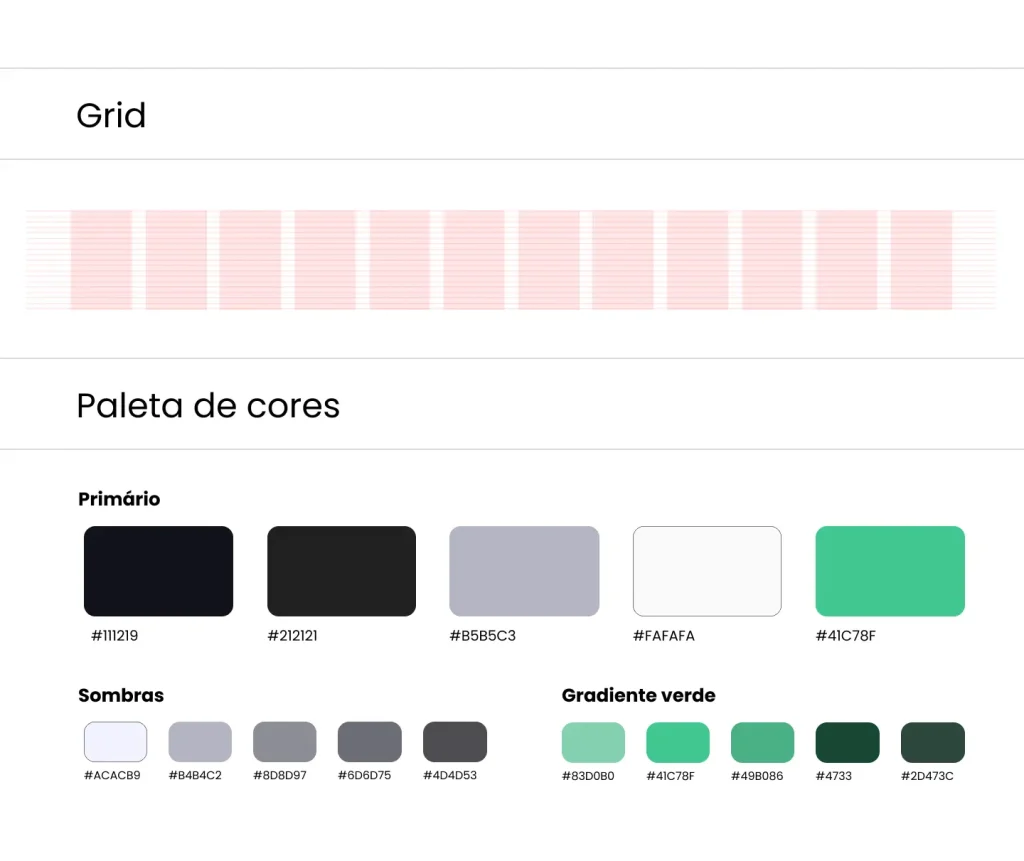
Task: Select the #212121 primary color swatch
Action: [x=341, y=571]
